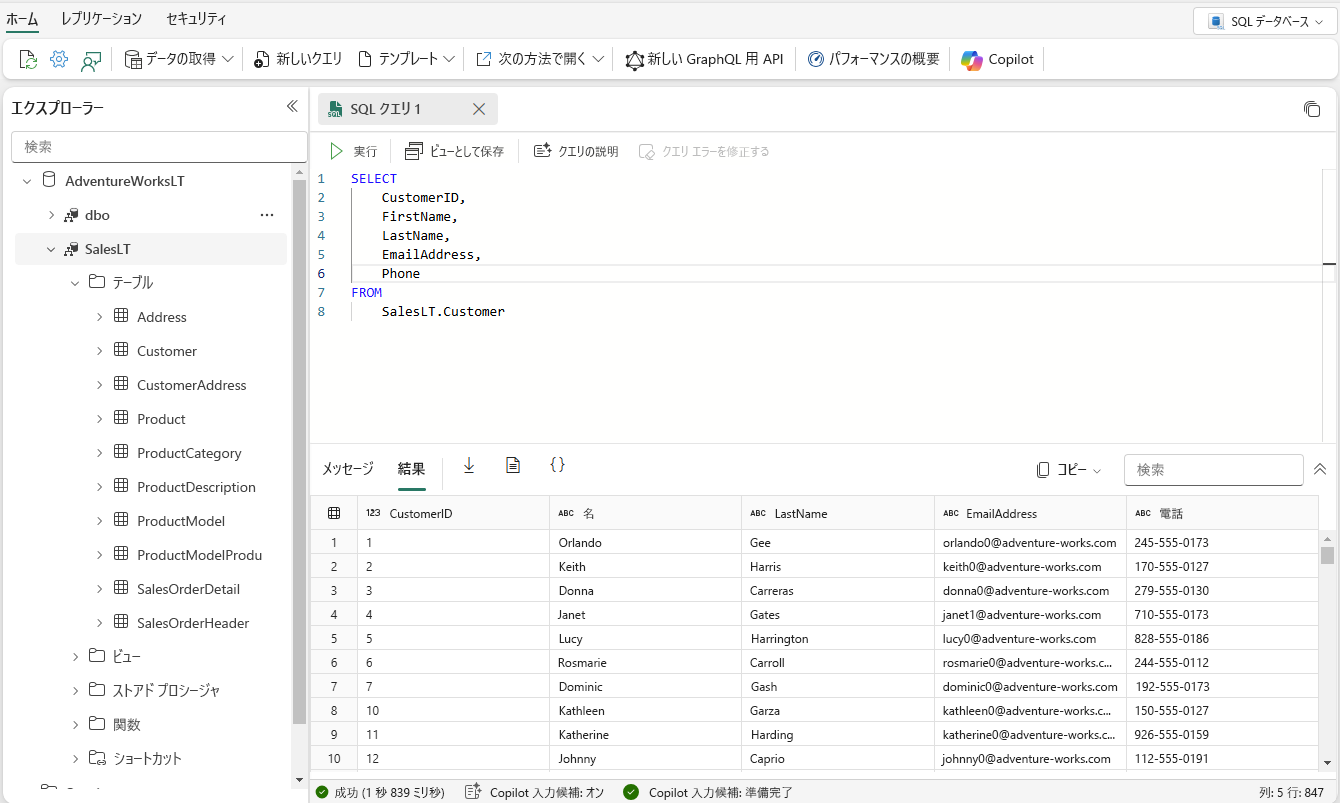Download results with the arrow icon
1340x803 pixels.
coord(469,465)
